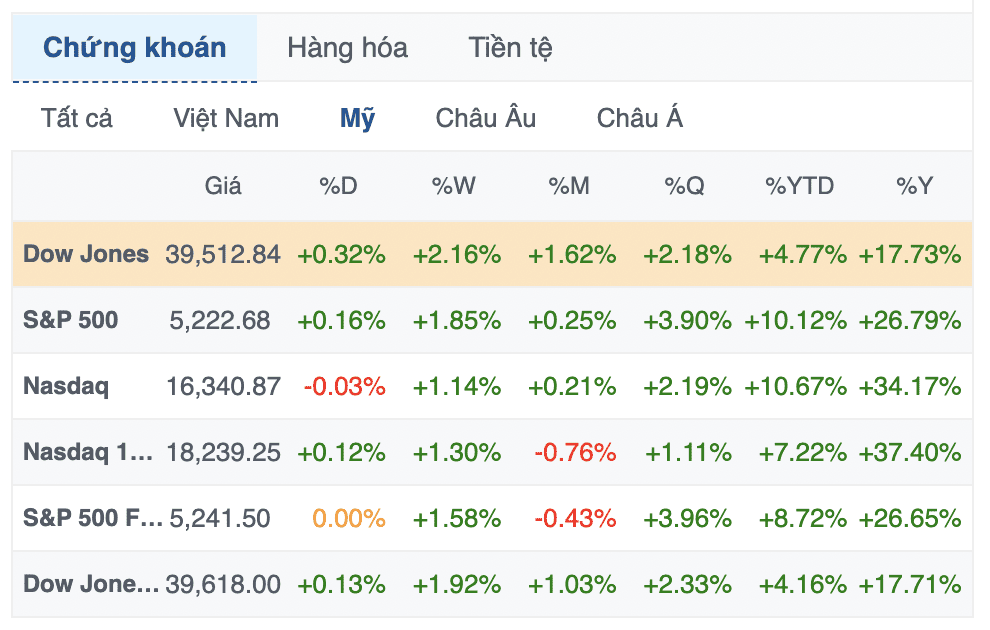Open the Dow Jone... futures row
This screenshot has height=630, width=990.
[x=91, y=585]
